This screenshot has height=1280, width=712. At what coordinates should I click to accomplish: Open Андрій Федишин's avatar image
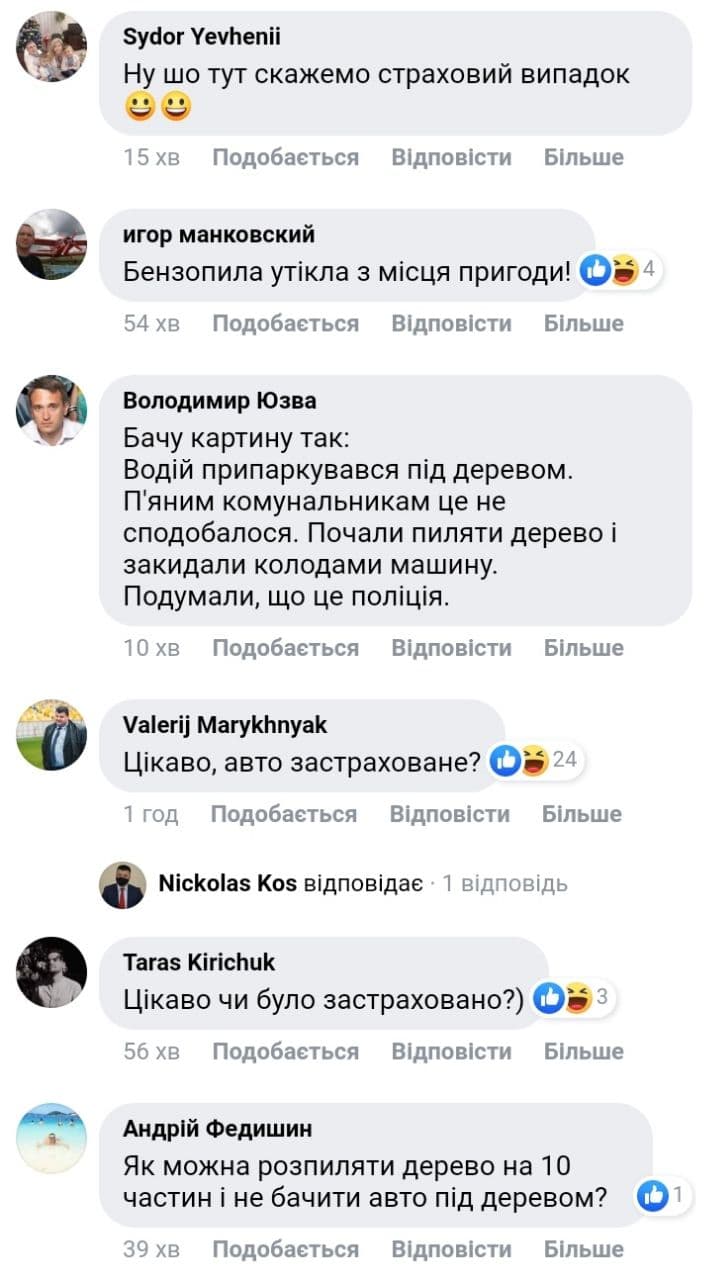tap(51, 1138)
